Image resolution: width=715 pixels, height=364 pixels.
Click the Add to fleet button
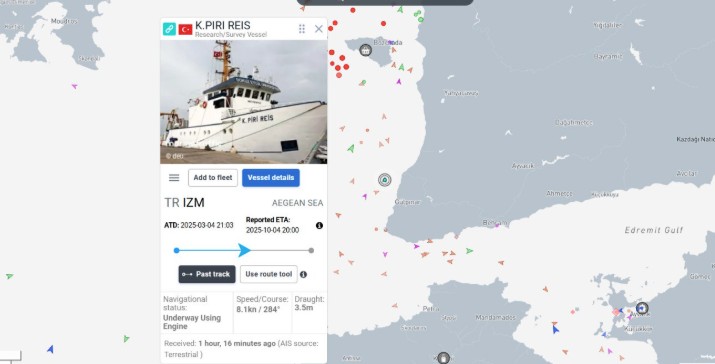tap(213, 178)
